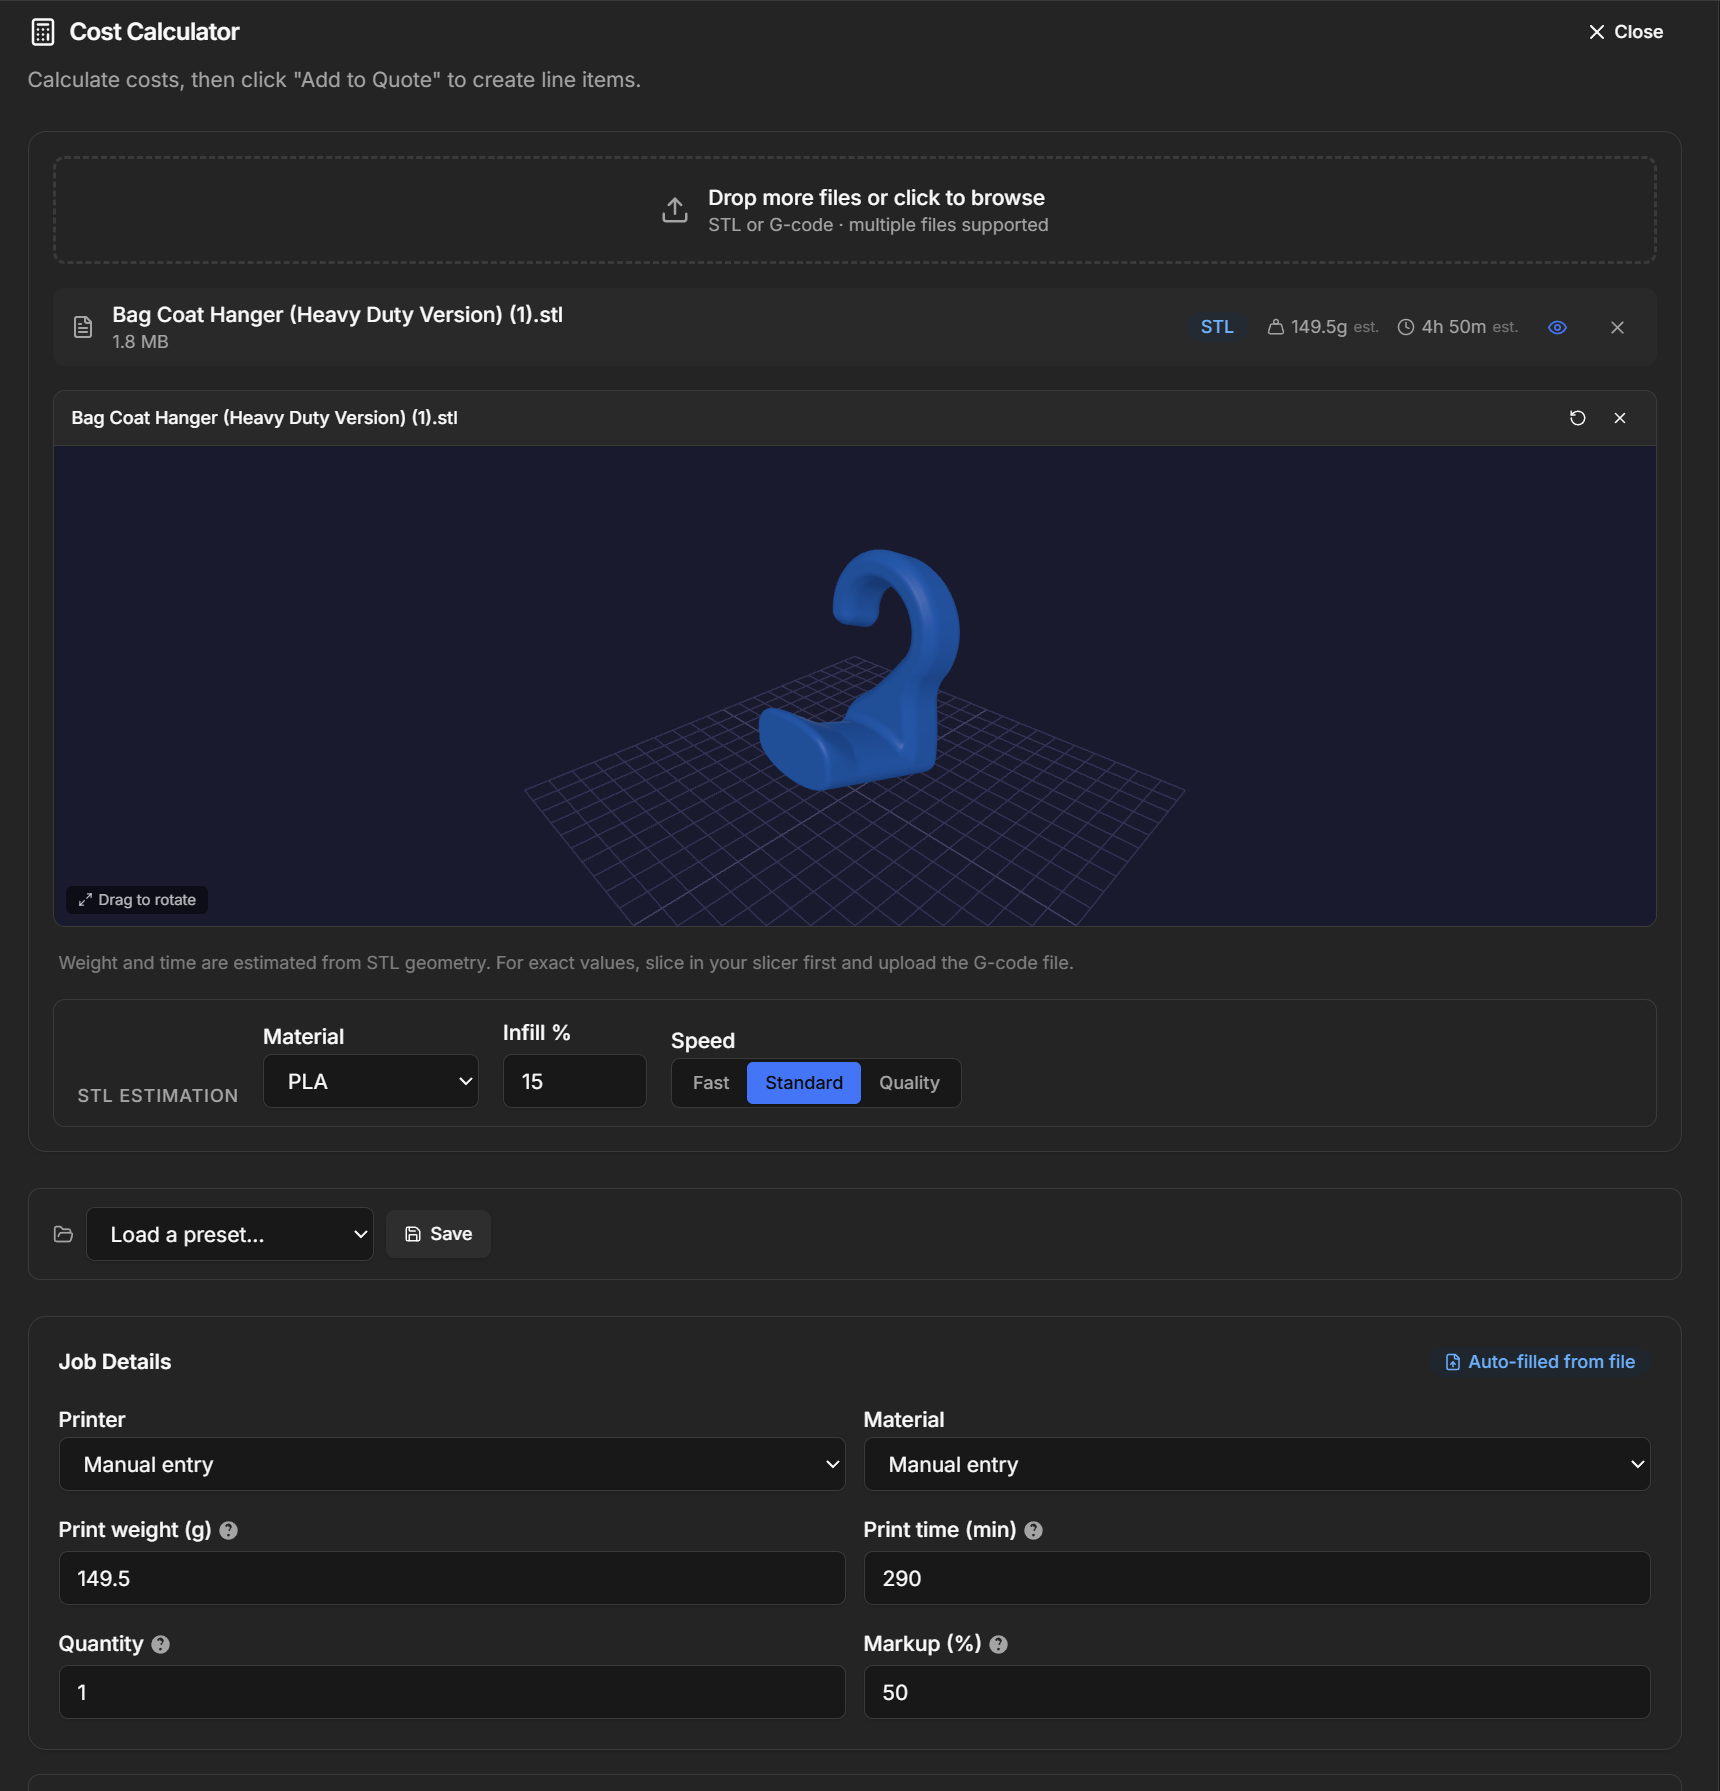The height and width of the screenshot is (1791, 1720).
Task: Click the clock icon near the 4h 50m estimate
Action: [x=1406, y=327]
